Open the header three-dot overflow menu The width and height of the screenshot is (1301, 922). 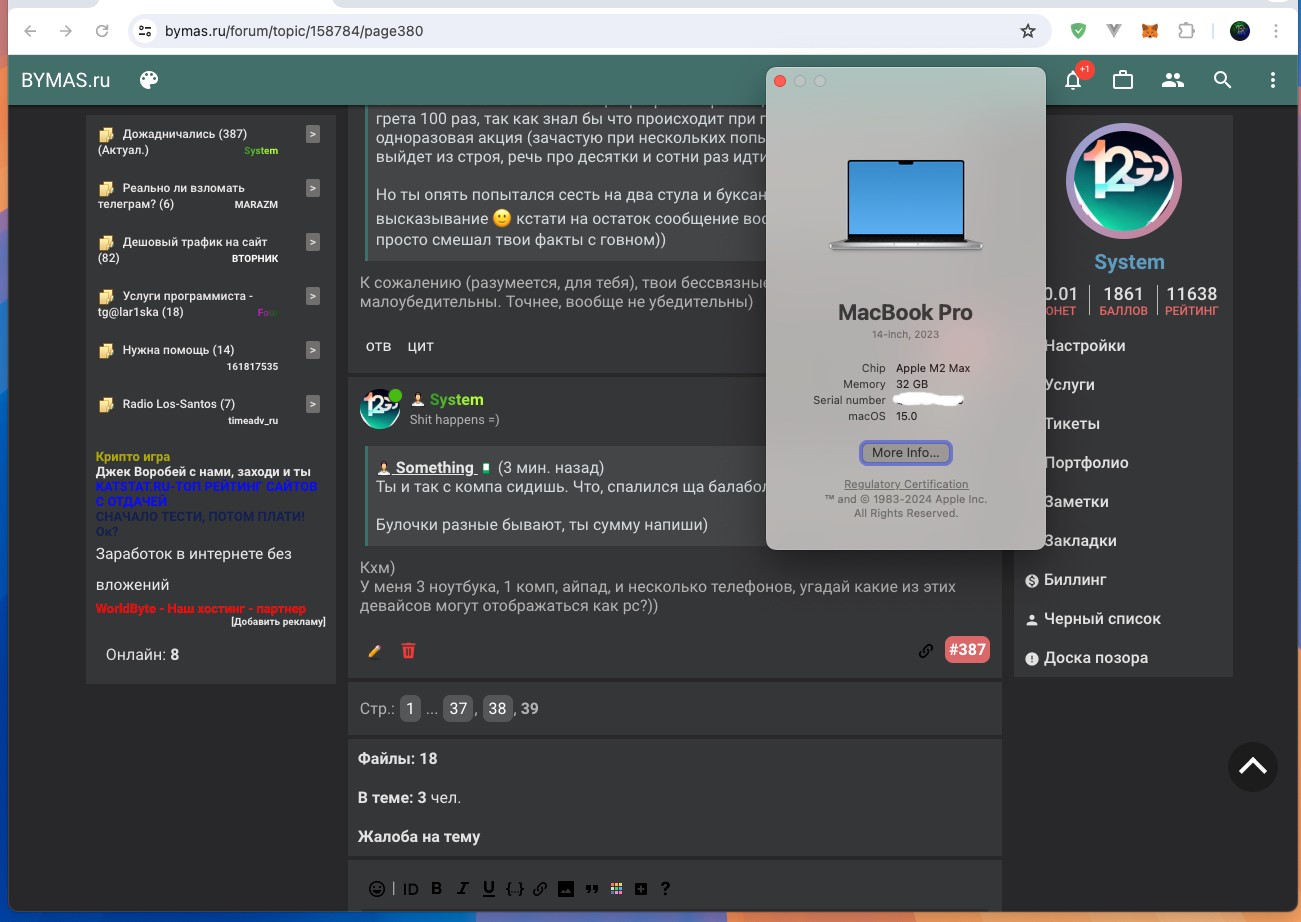[x=1272, y=80]
